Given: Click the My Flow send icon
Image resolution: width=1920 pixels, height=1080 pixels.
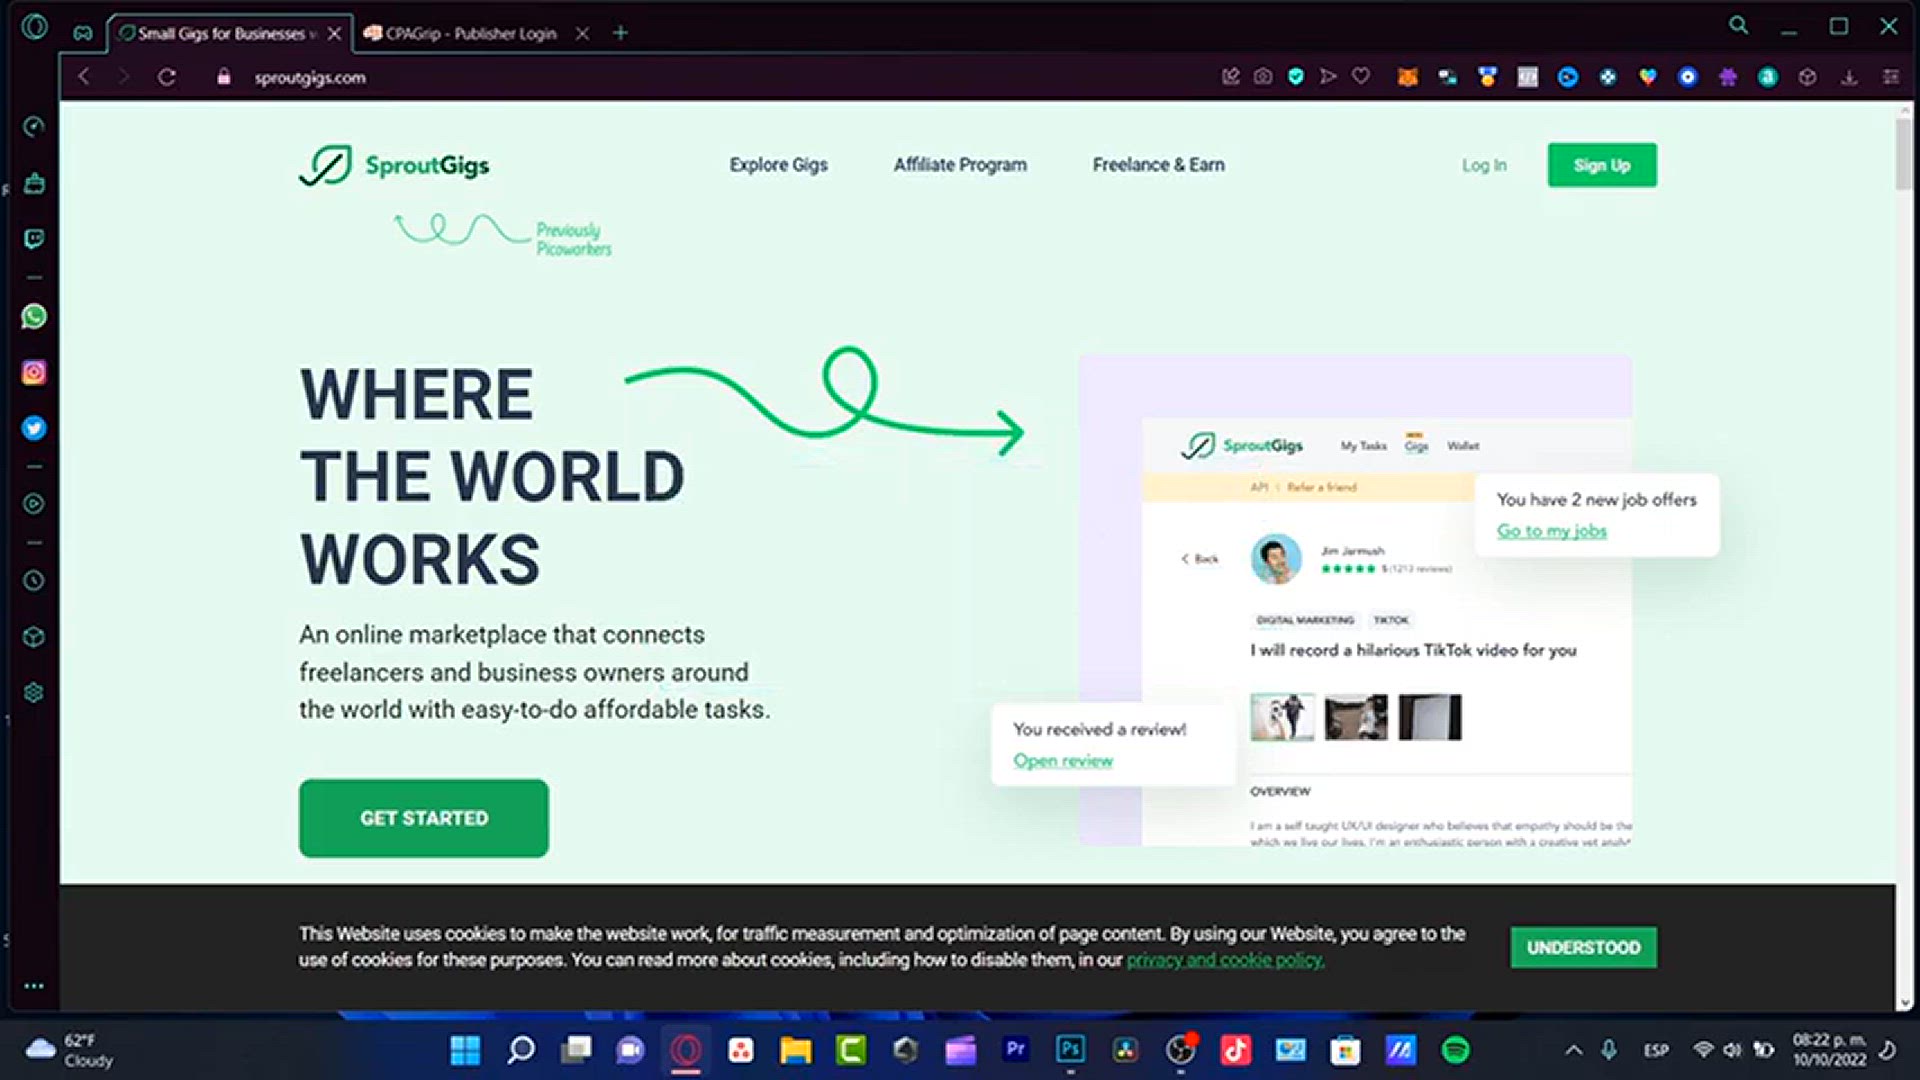Looking at the screenshot, I should [x=1328, y=77].
